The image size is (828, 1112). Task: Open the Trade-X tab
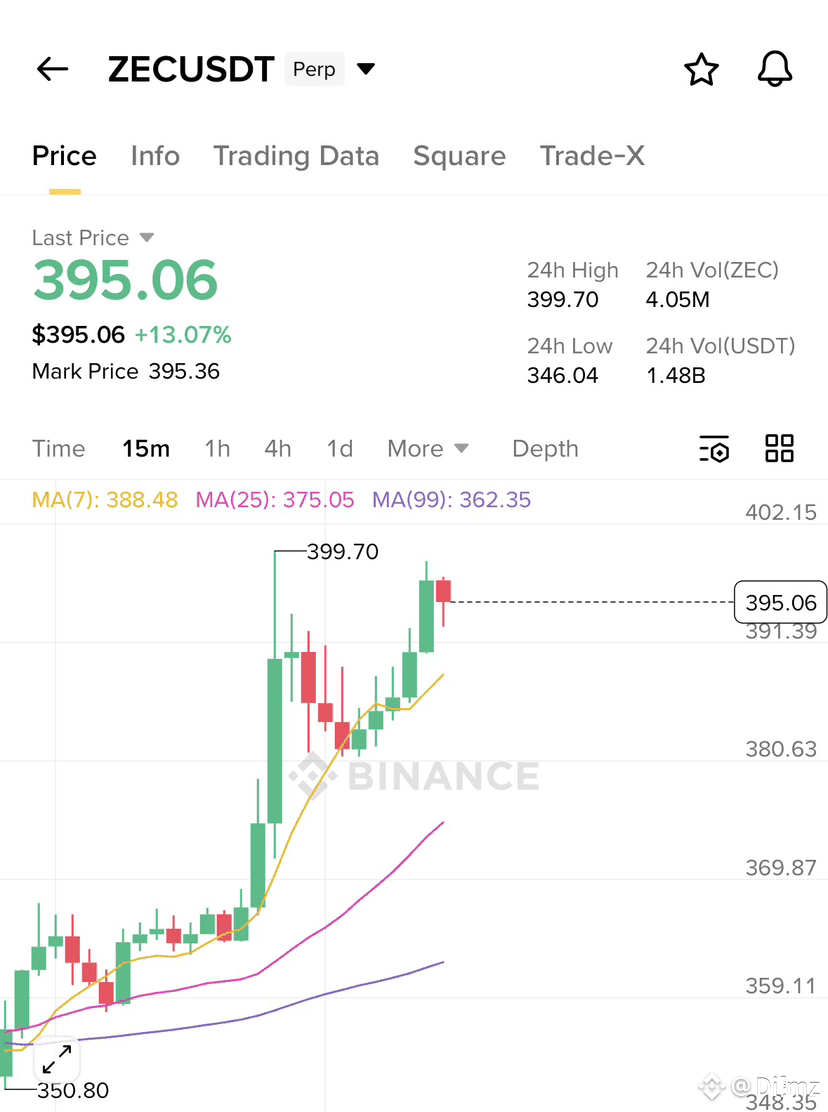(x=593, y=156)
